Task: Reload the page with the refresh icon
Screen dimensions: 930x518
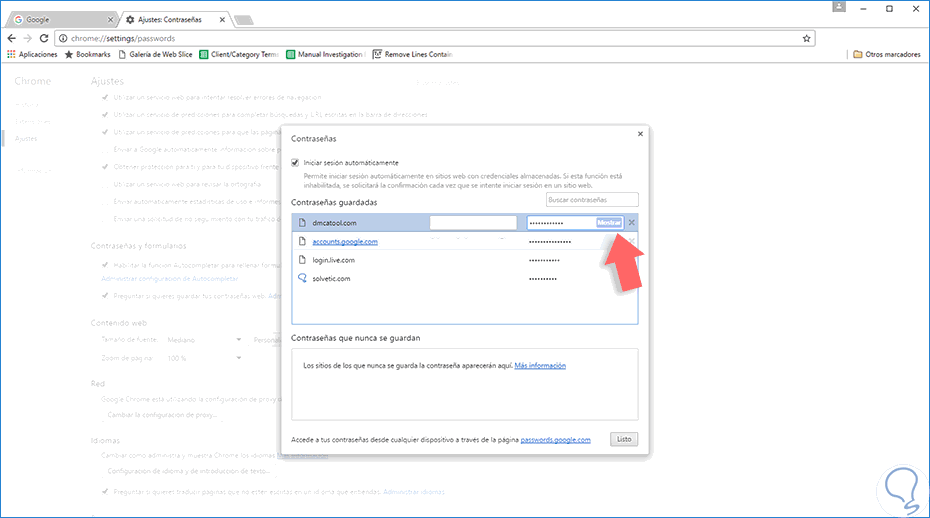Action: pyautogui.click(x=44, y=38)
